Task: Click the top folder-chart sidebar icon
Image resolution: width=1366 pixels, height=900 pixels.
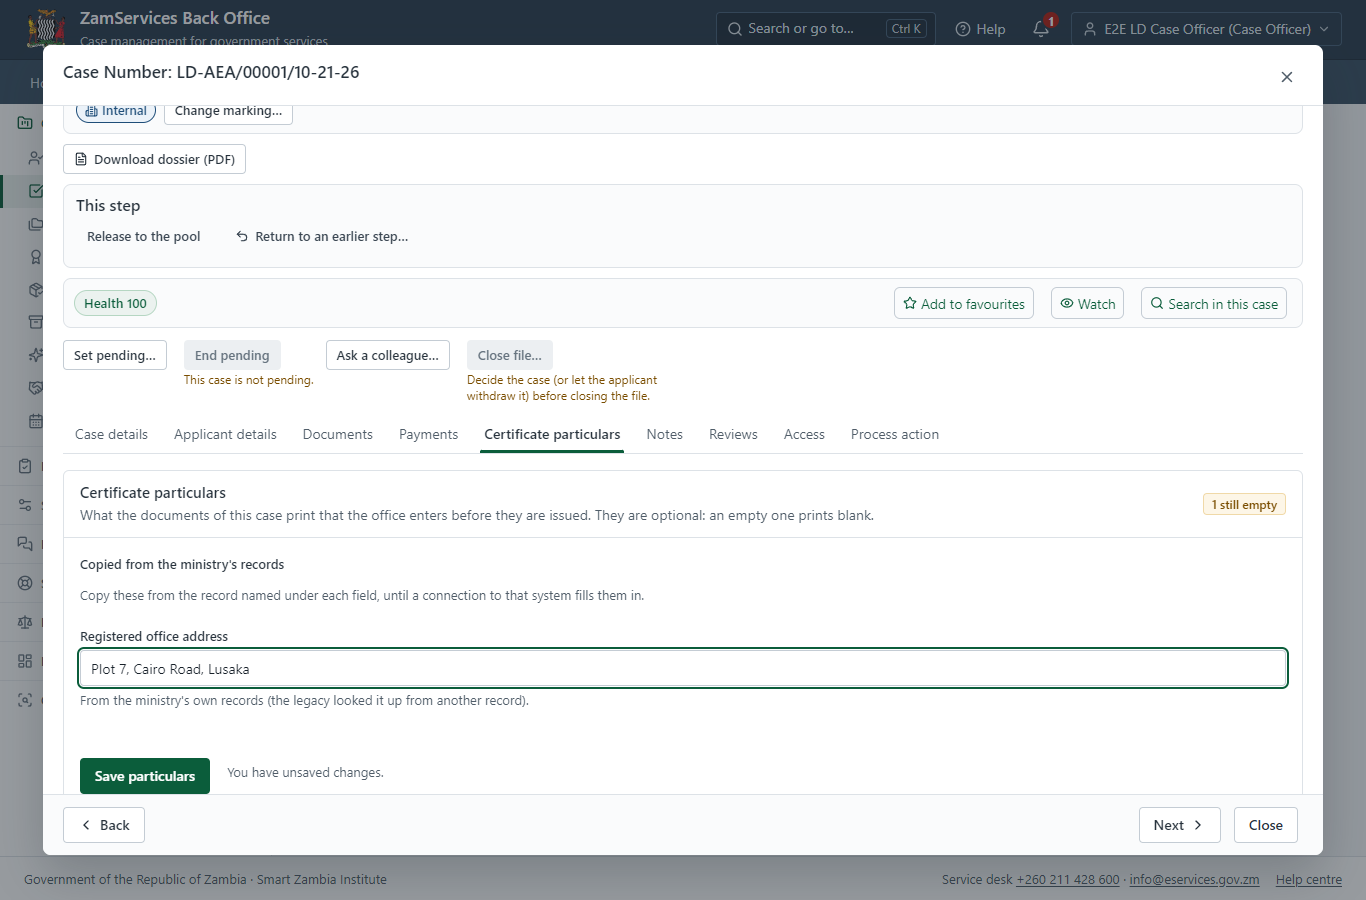Action: pyautogui.click(x=25, y=123)
